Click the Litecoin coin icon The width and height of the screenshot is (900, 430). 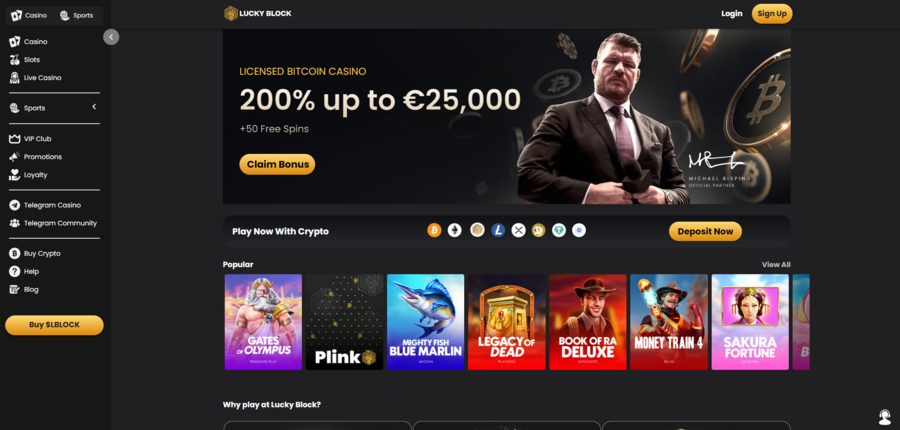[498, 231]
